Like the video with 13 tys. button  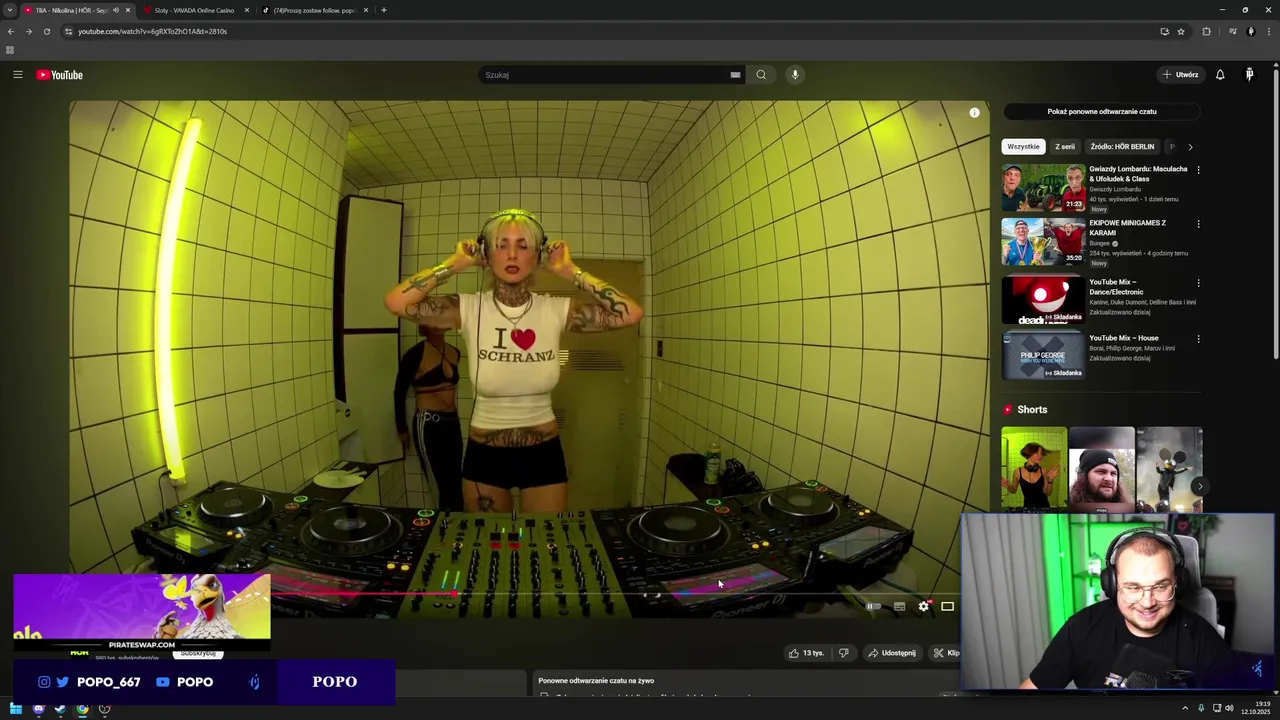tap(806, 653)
